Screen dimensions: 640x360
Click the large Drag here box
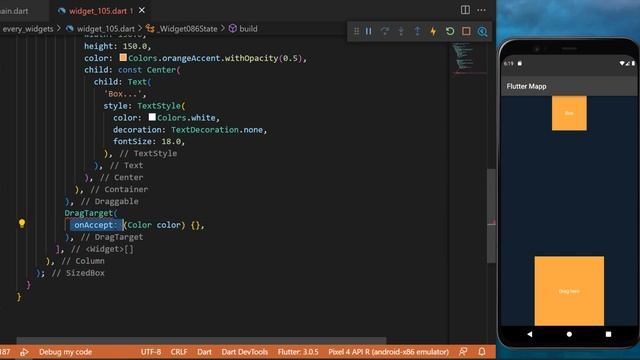569,291
